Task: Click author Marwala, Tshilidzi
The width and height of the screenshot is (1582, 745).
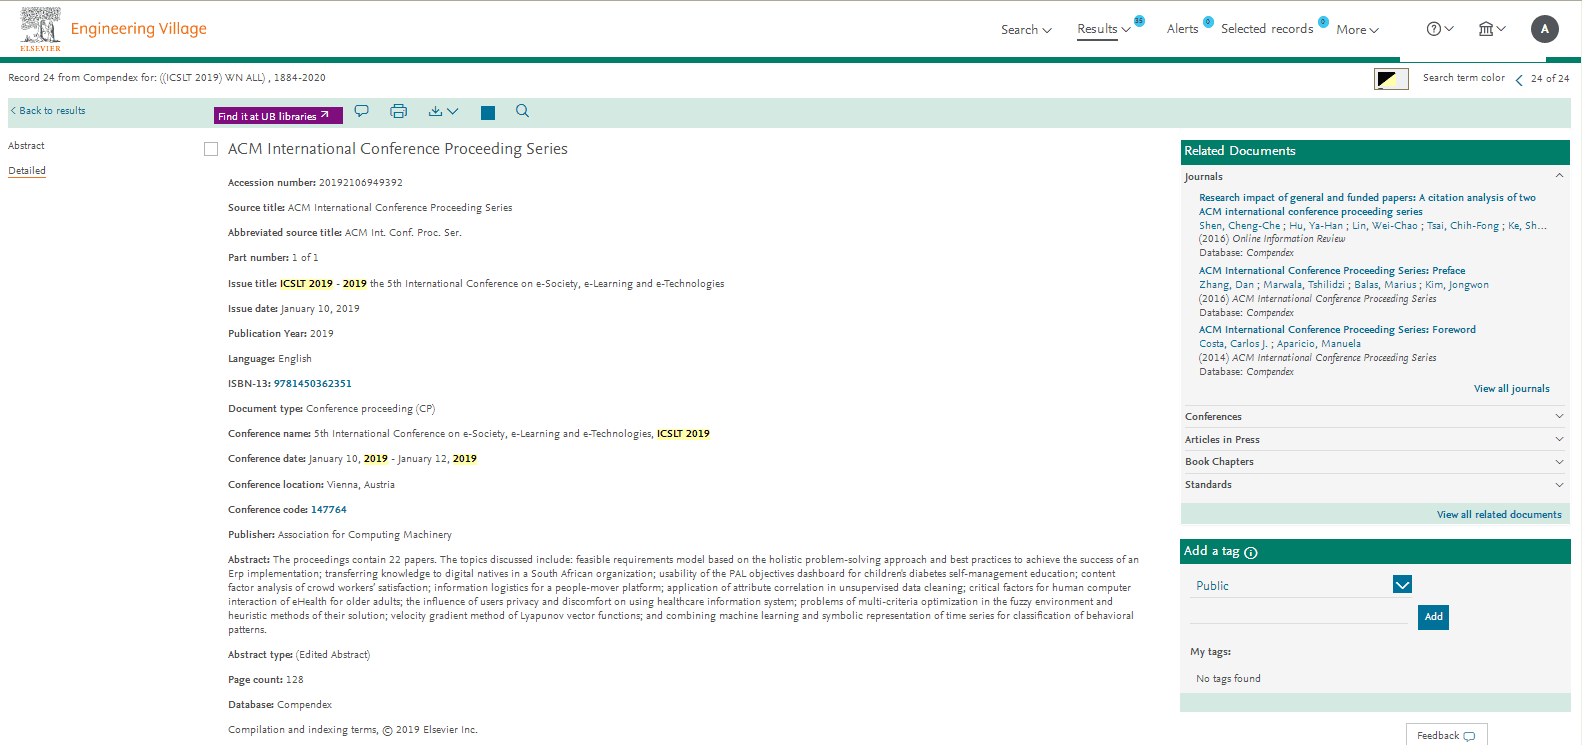Action: 1304,285
